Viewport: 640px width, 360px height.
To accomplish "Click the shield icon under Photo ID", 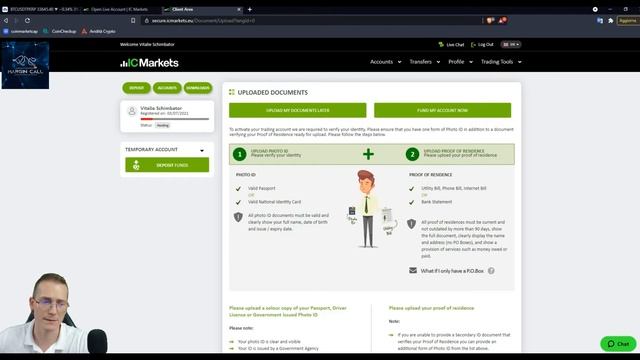I will 238,217.
